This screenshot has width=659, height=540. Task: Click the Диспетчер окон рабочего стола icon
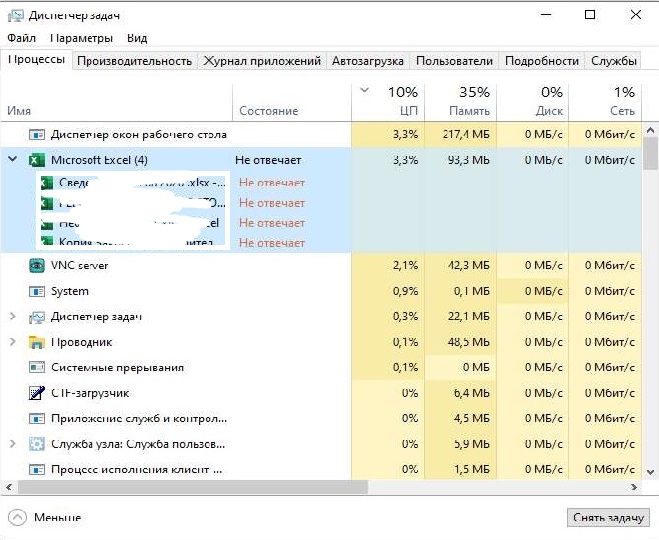click(x=37, y=135)
